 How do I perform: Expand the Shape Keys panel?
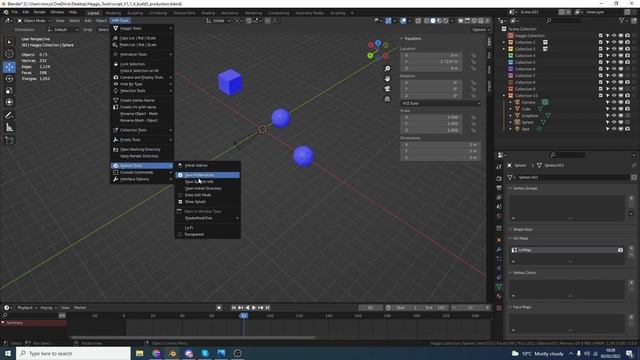pyautogui.click(x=510, y=229)
